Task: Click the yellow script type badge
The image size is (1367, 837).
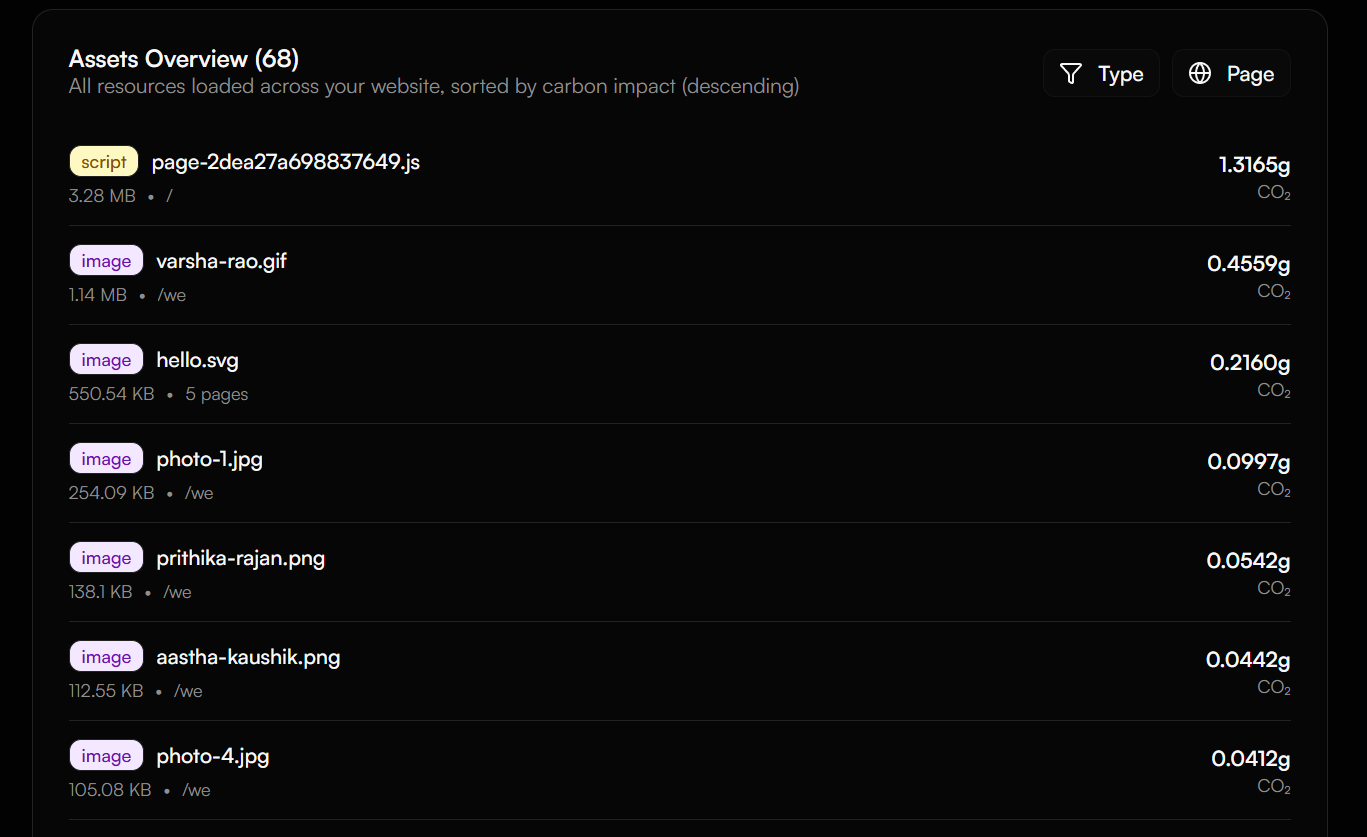Action: [x=104, y=162]
